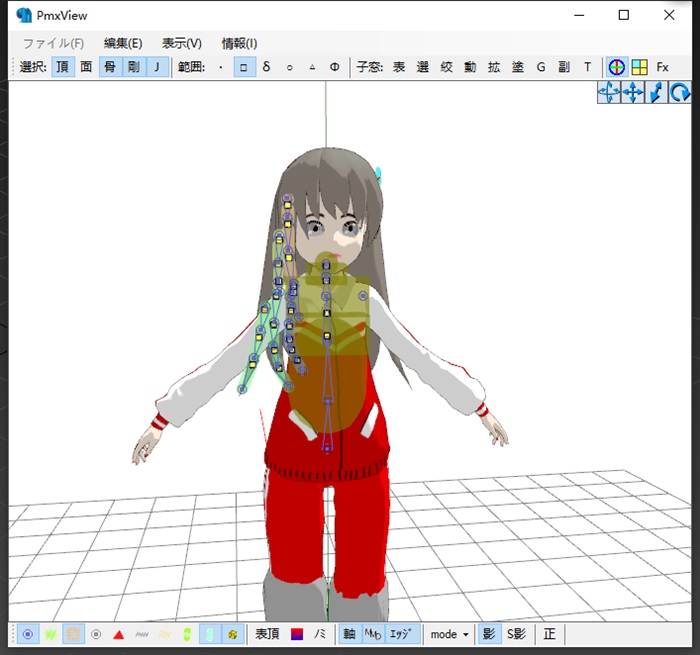
Task: Open the 塗 sub-window button
Action: click(x=518, y=67)
